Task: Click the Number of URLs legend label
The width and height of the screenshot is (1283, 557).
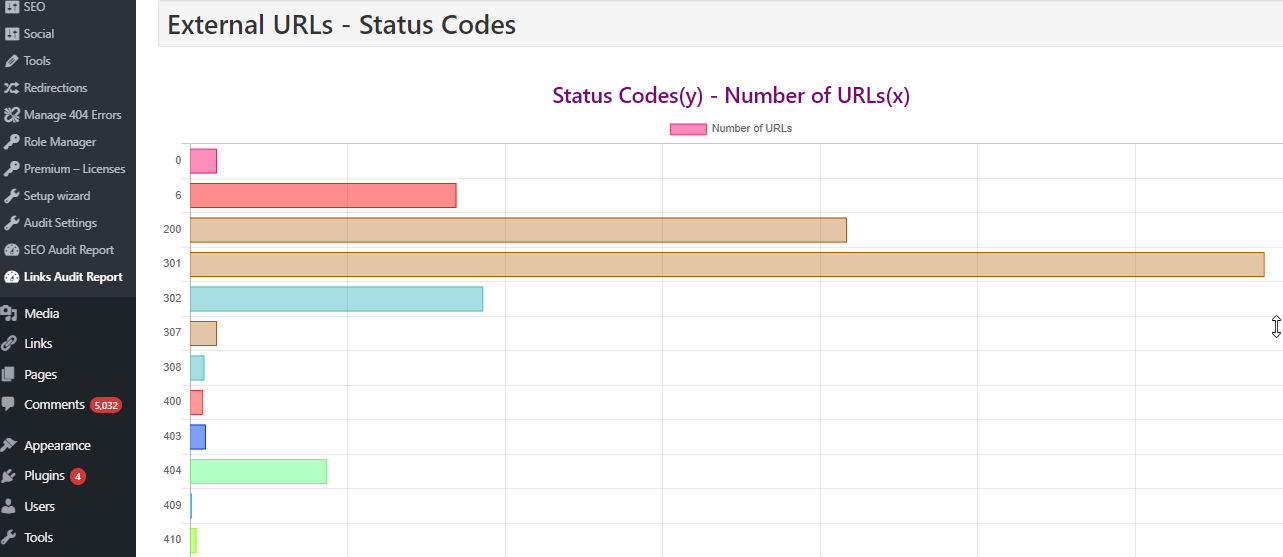Action: pos(752,128)
